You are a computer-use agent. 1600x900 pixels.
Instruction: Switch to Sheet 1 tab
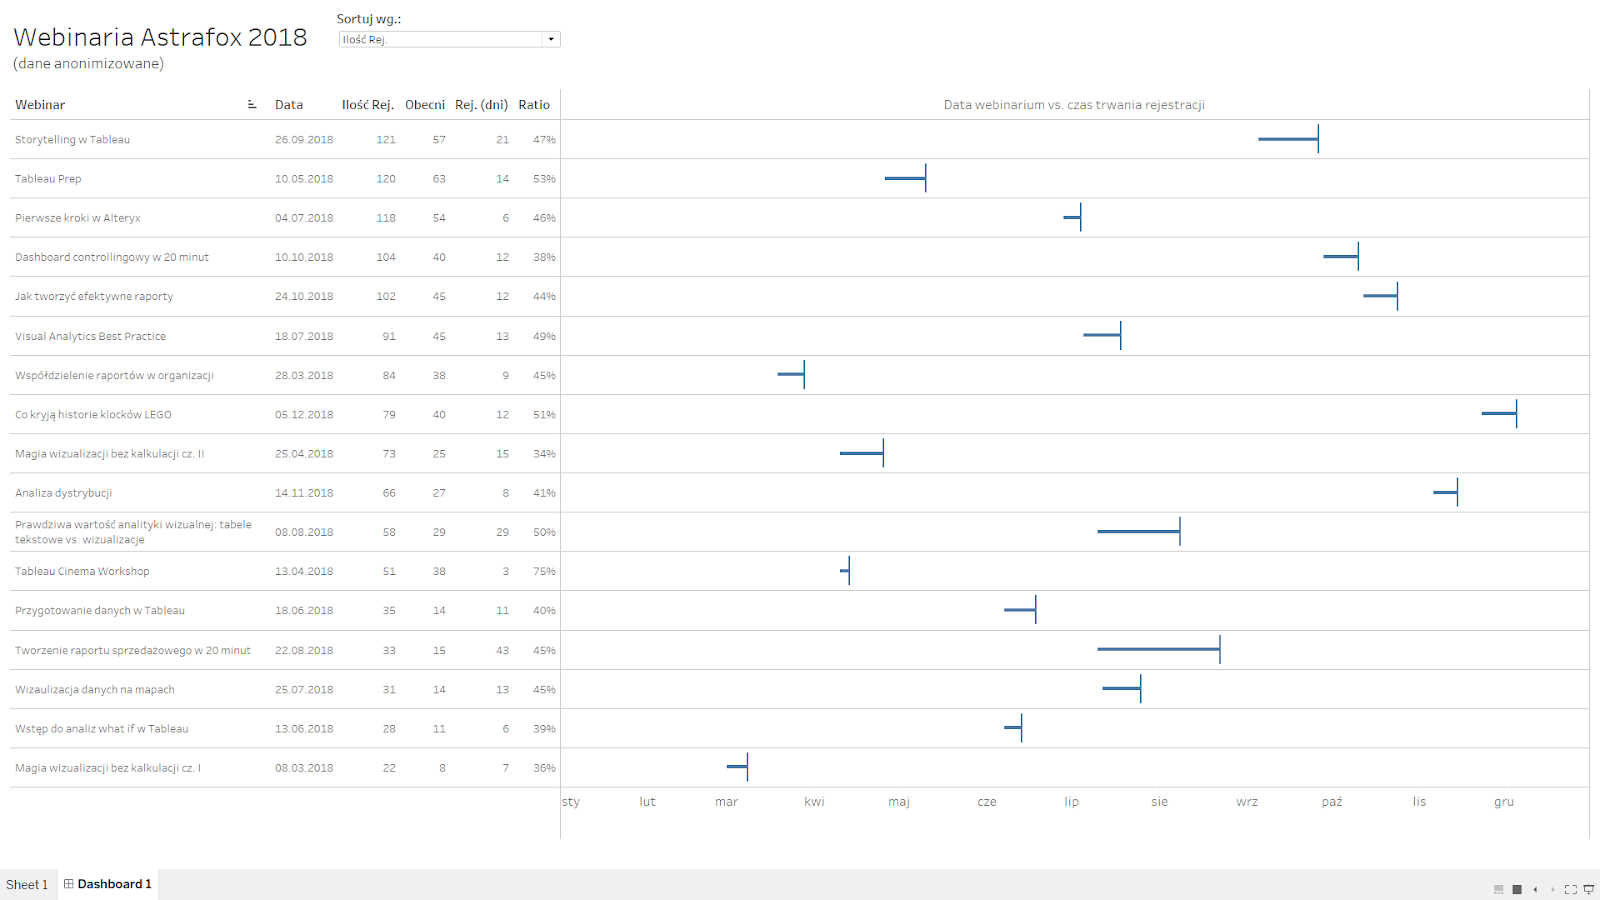tap(27, 884)
